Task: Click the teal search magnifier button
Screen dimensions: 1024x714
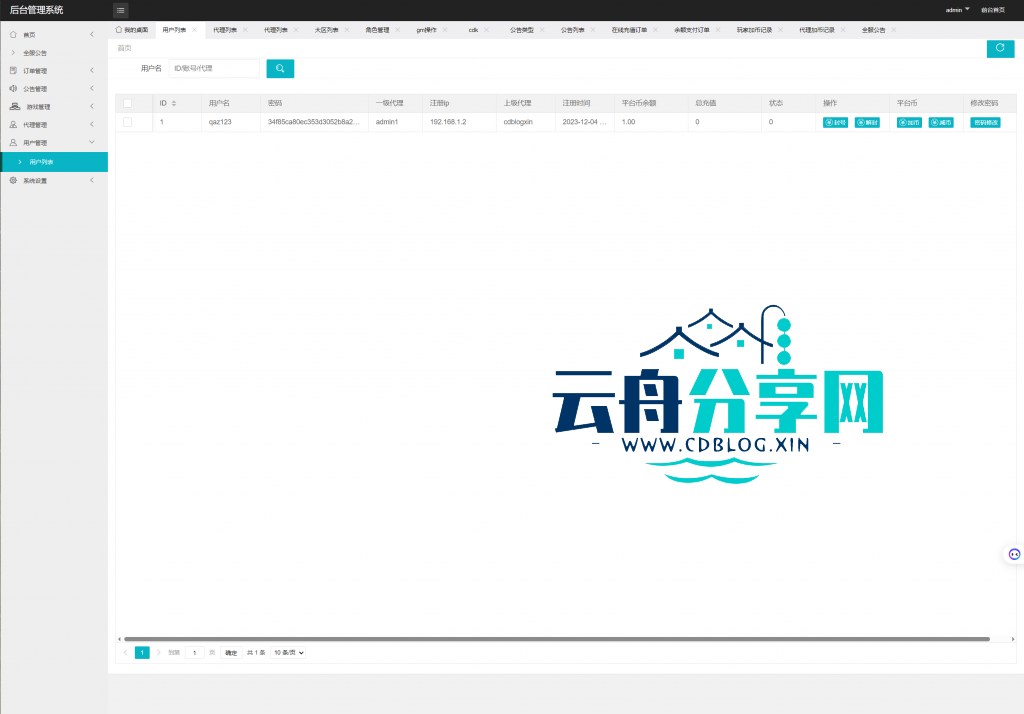Action: pyautogui.click(x=280, y=68)
